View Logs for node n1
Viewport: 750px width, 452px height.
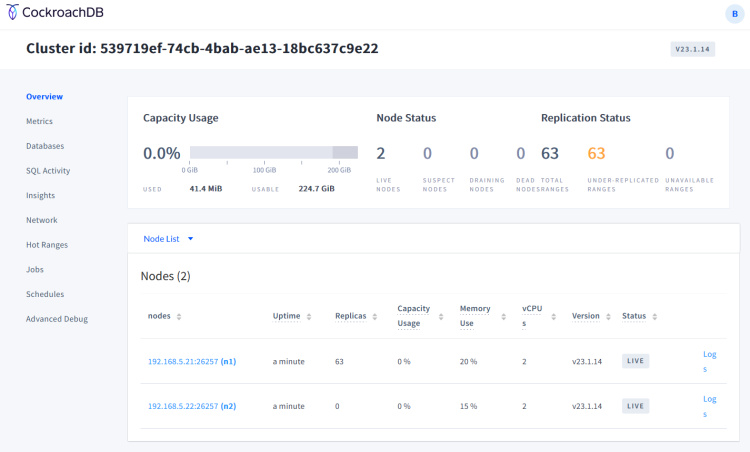tap(710, 361)
